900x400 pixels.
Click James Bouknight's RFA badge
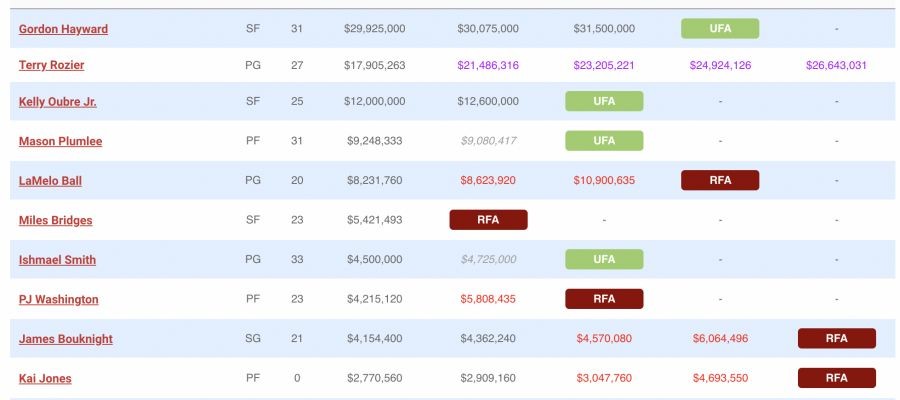(836, 338)
